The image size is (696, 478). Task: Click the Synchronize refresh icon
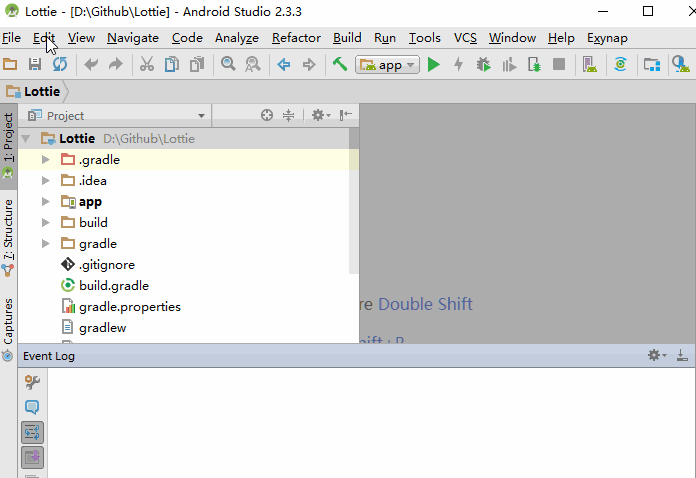coord(60,65)
